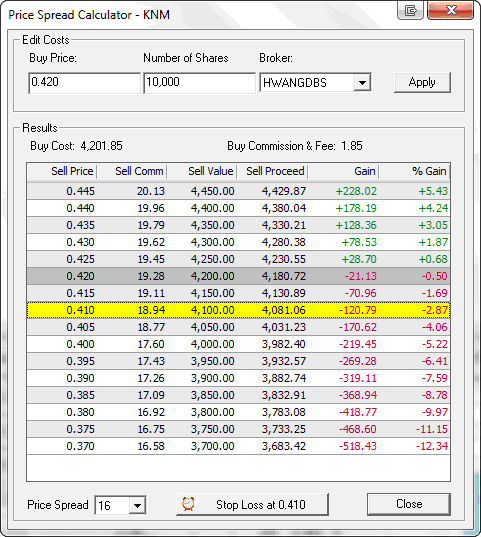Sort by the Sell Comm column header
Image resolution: width=481 pixels, height=537 pixels.
coord(132,171)
